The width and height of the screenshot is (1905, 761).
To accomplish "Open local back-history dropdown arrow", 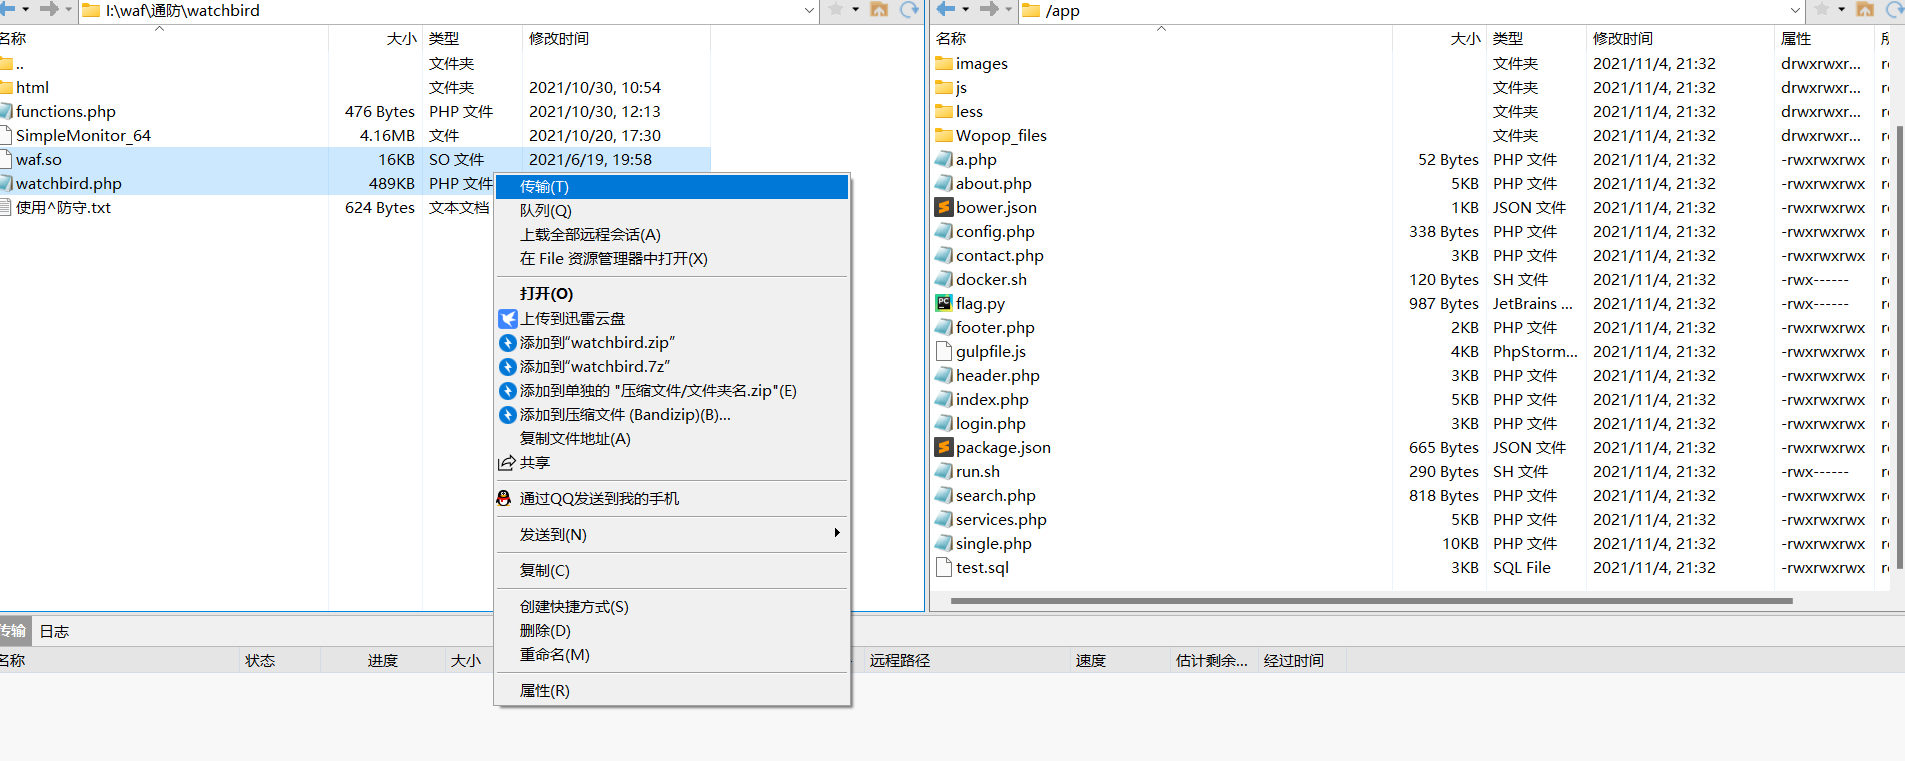I will point(26,9).
